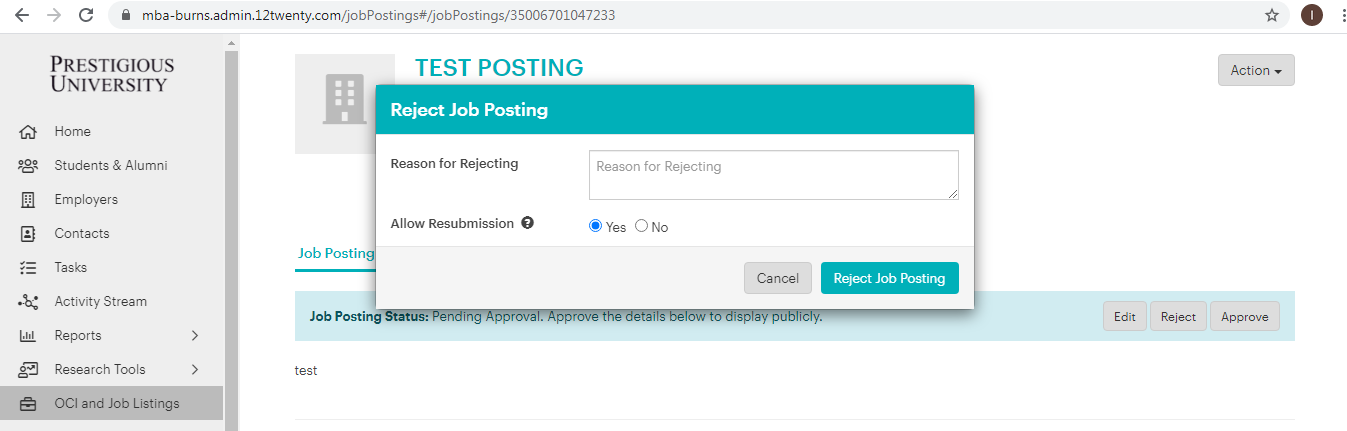Expand the Reports submenu

point(195,336)
